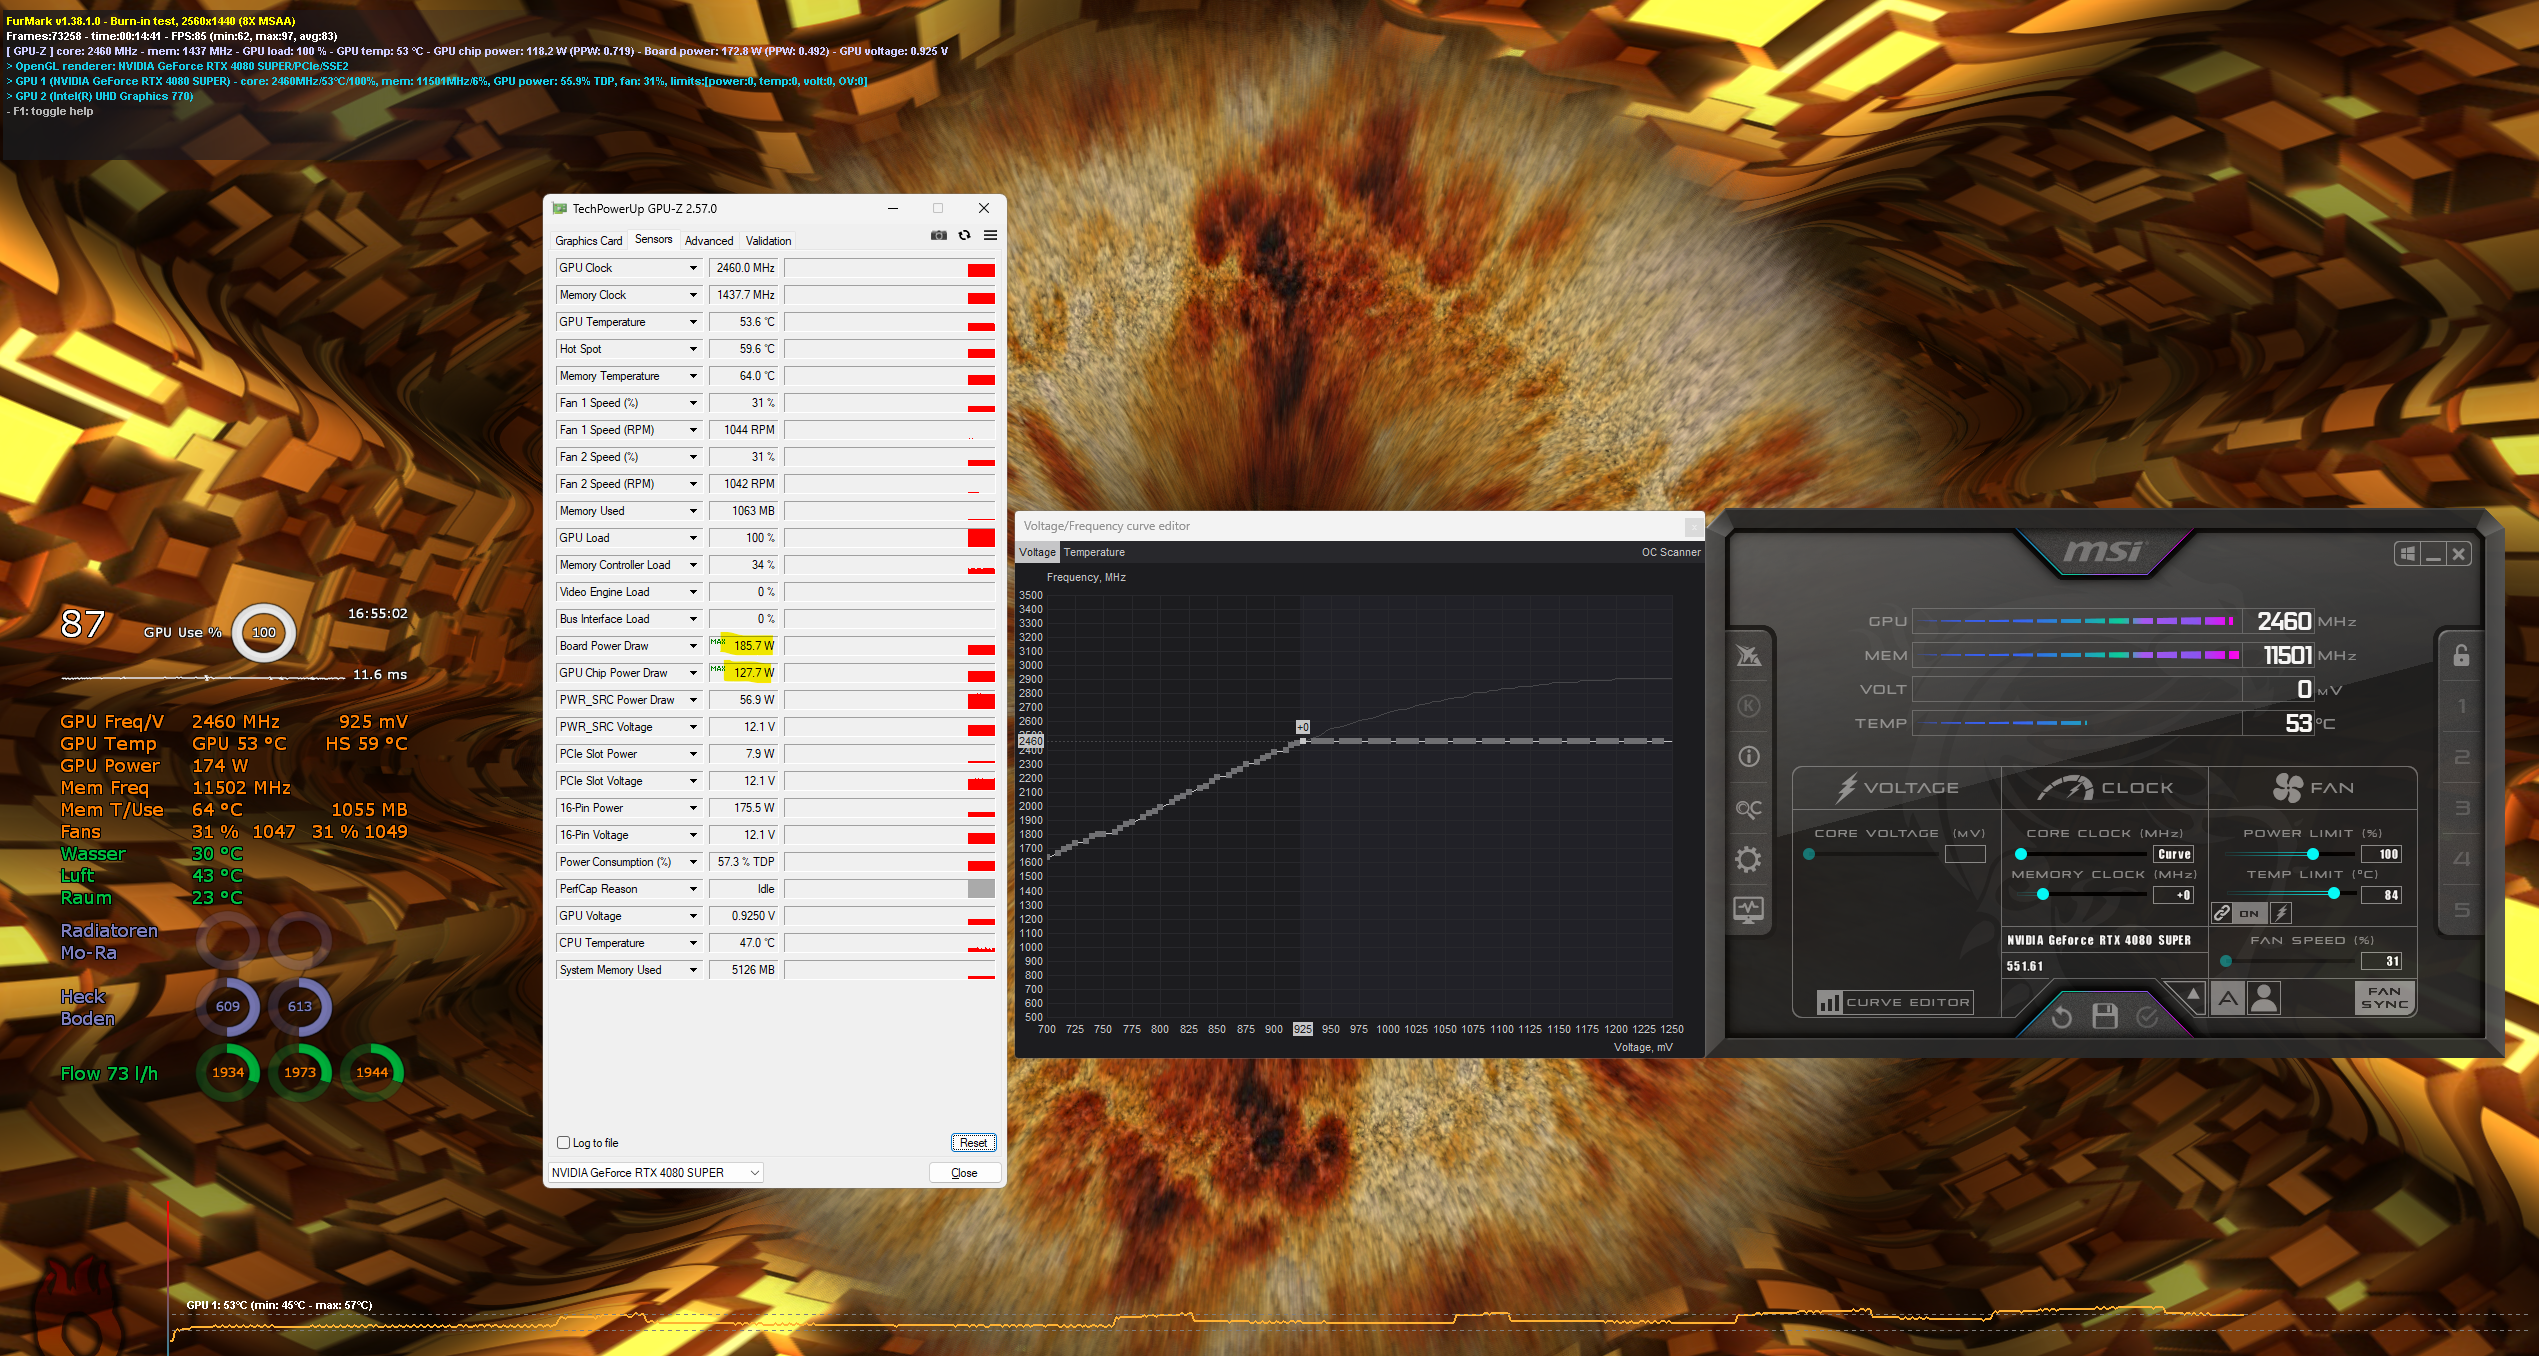The height and width of the screenshot is (1356, 2539).
Task: Click the GPU-Z Reset button
Action: pyautogui.click(x=973, y=1143)
